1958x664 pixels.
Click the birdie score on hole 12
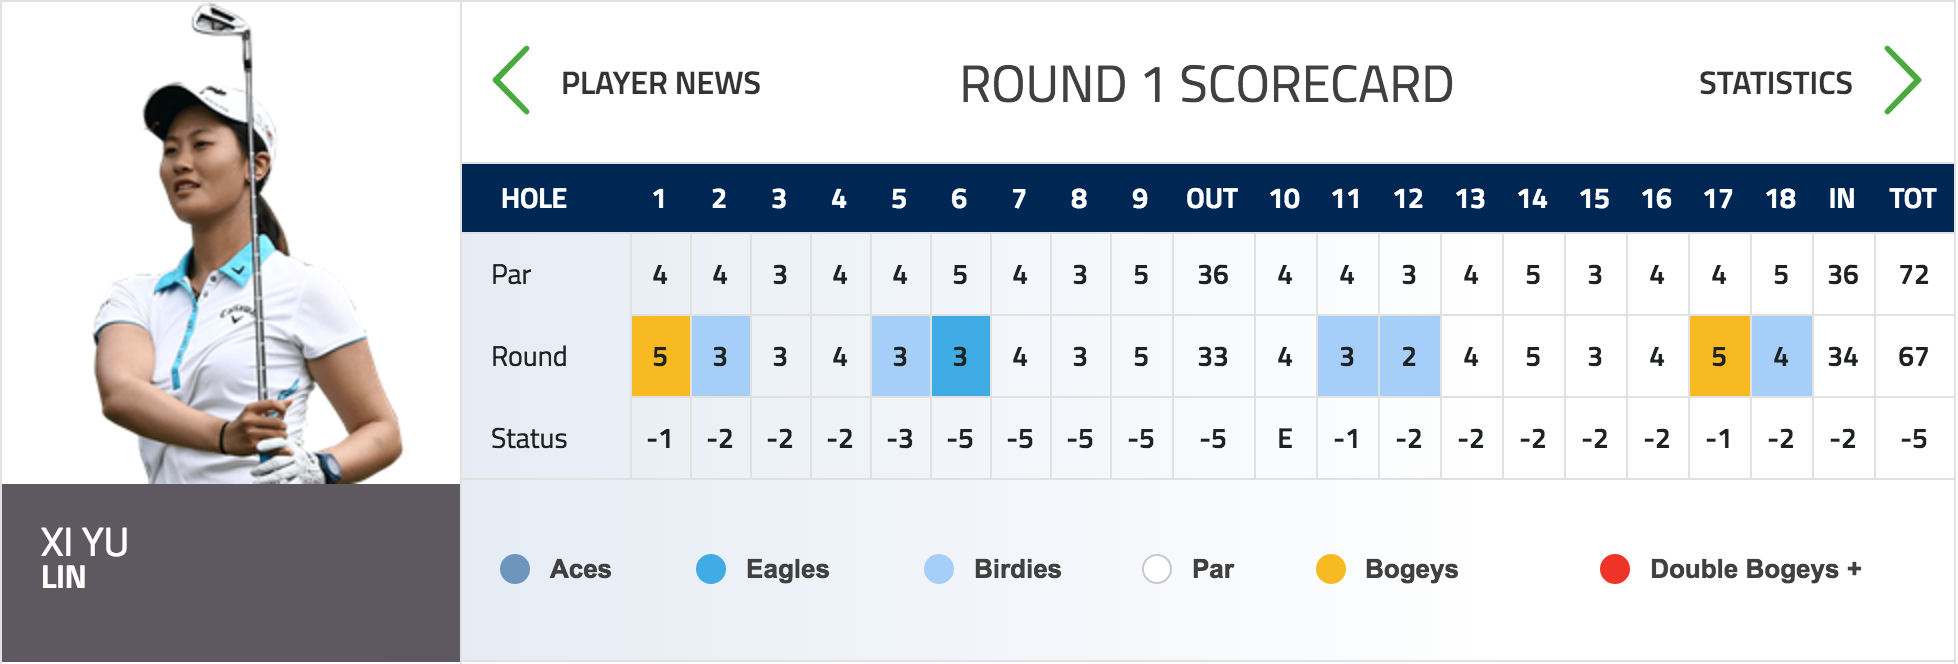(x=1409, y=357)
